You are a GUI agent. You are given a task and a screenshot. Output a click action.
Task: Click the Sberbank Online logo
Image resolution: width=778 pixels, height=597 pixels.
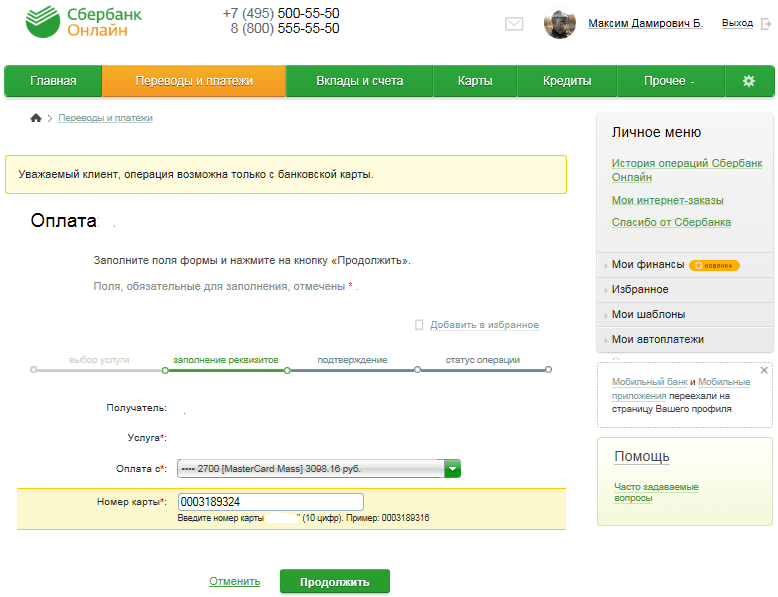tap(84, 22)
